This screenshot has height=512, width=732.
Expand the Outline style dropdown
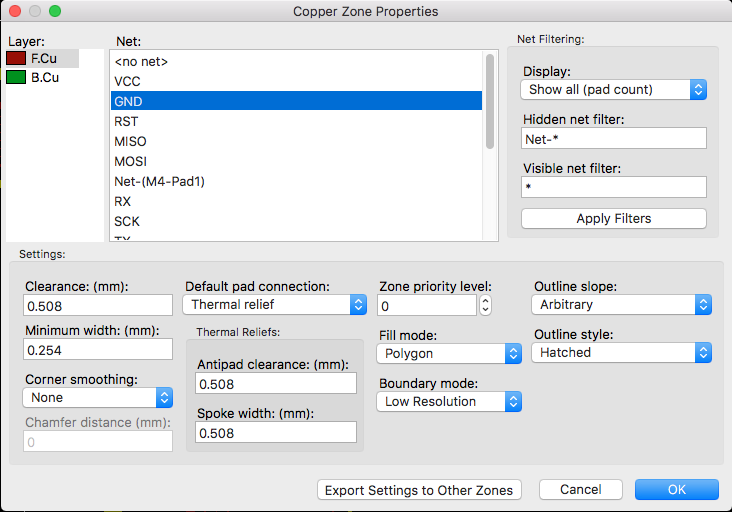621,352
